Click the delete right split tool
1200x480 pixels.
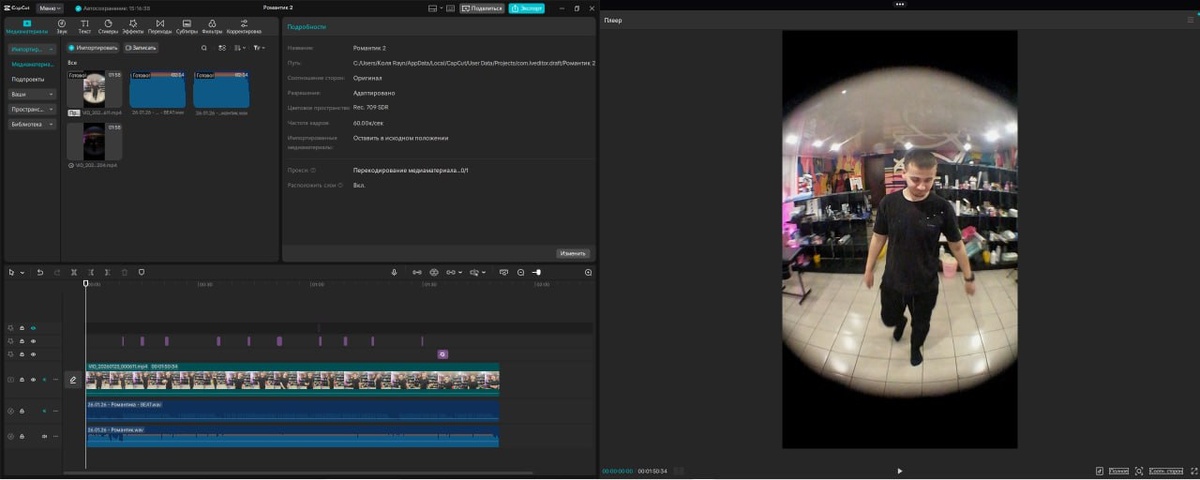click(x=107, y=272)
